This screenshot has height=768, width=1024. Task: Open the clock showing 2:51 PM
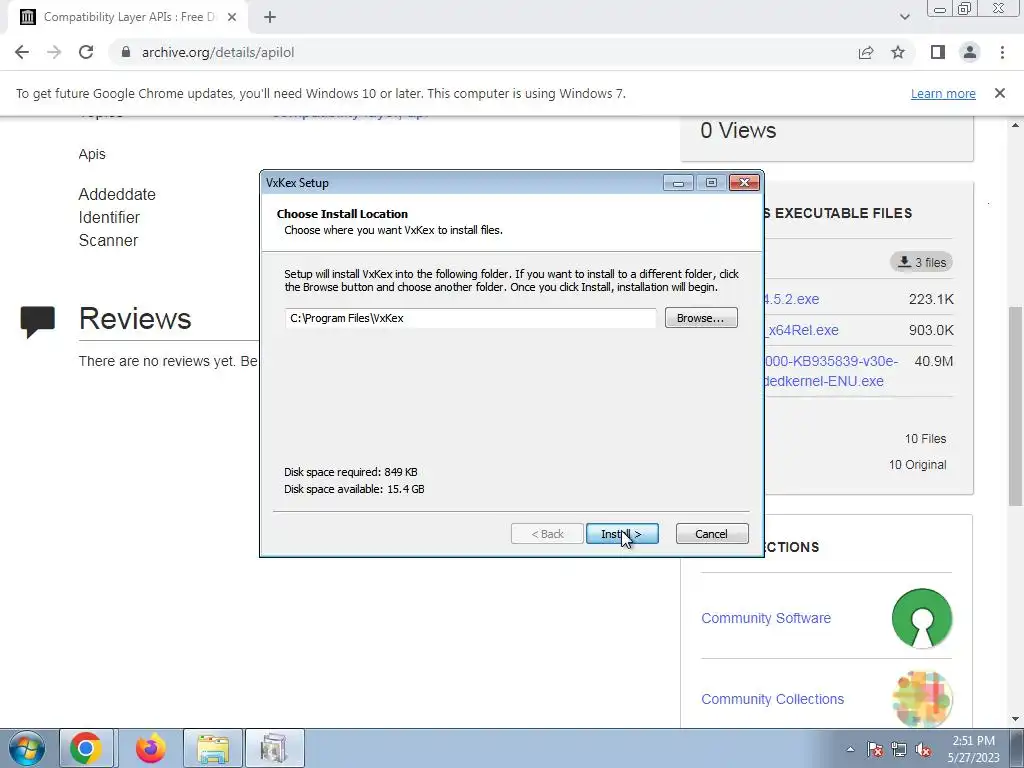[973, 749]
